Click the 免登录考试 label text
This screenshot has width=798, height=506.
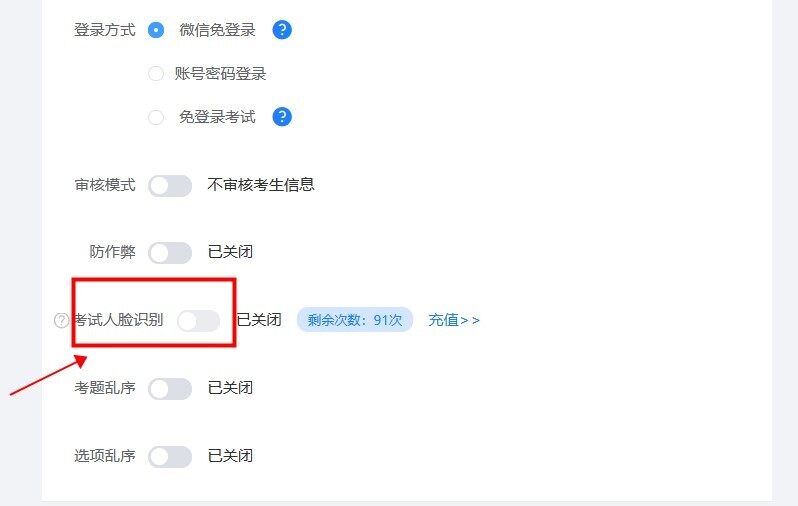point(217,117)
